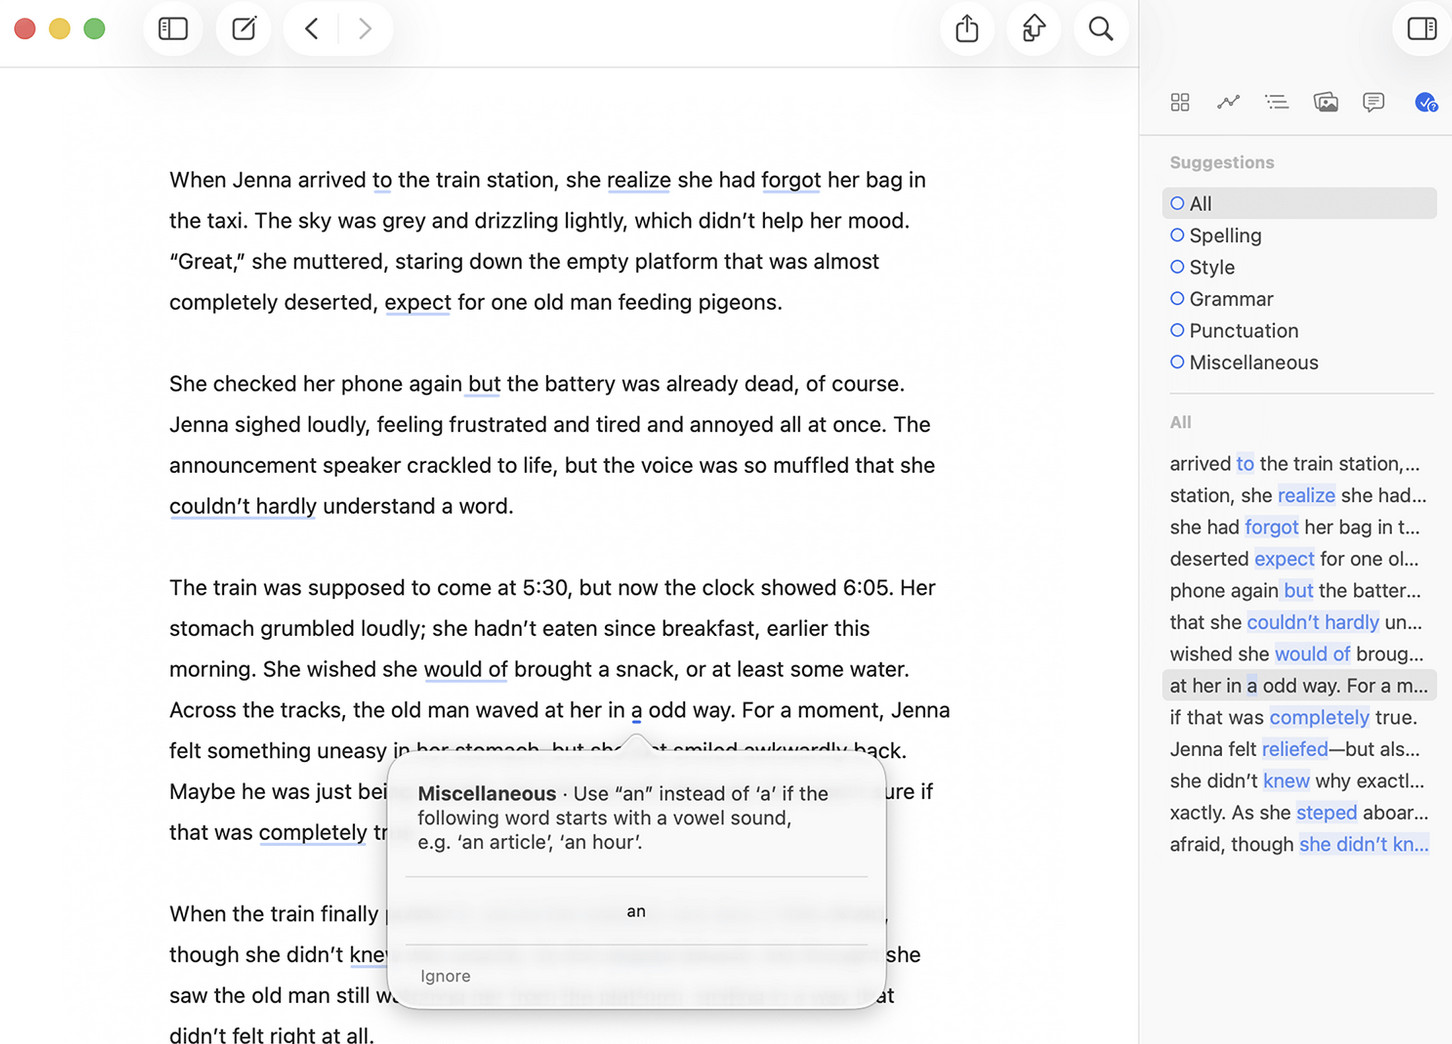Click underlined word "expect" in the text
This screenshot has width=1452, height=1044.
[418, 302]
